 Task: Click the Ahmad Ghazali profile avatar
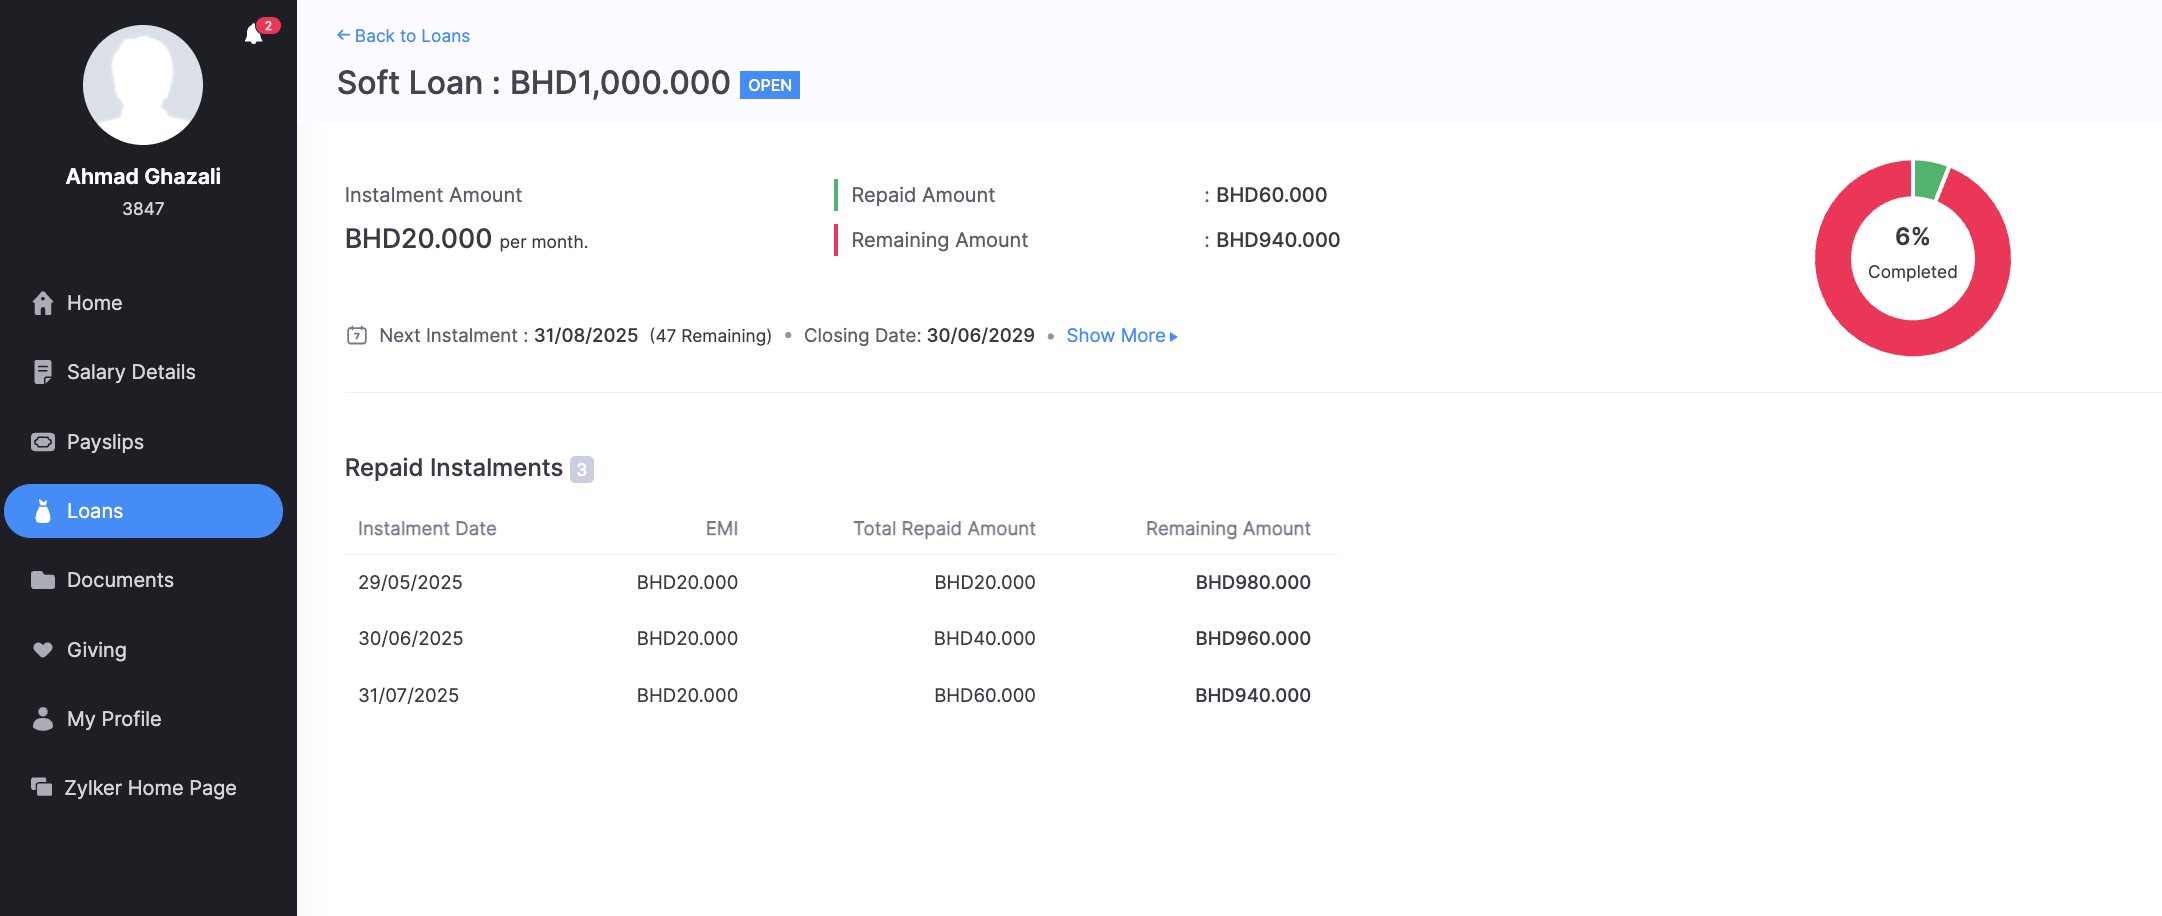(143, 85)
